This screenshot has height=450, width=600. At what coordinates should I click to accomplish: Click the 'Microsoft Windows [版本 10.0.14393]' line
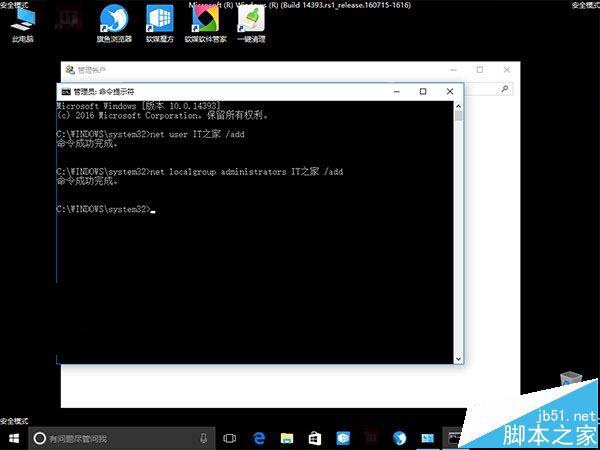pyautogui.click(x=139, y=106)
